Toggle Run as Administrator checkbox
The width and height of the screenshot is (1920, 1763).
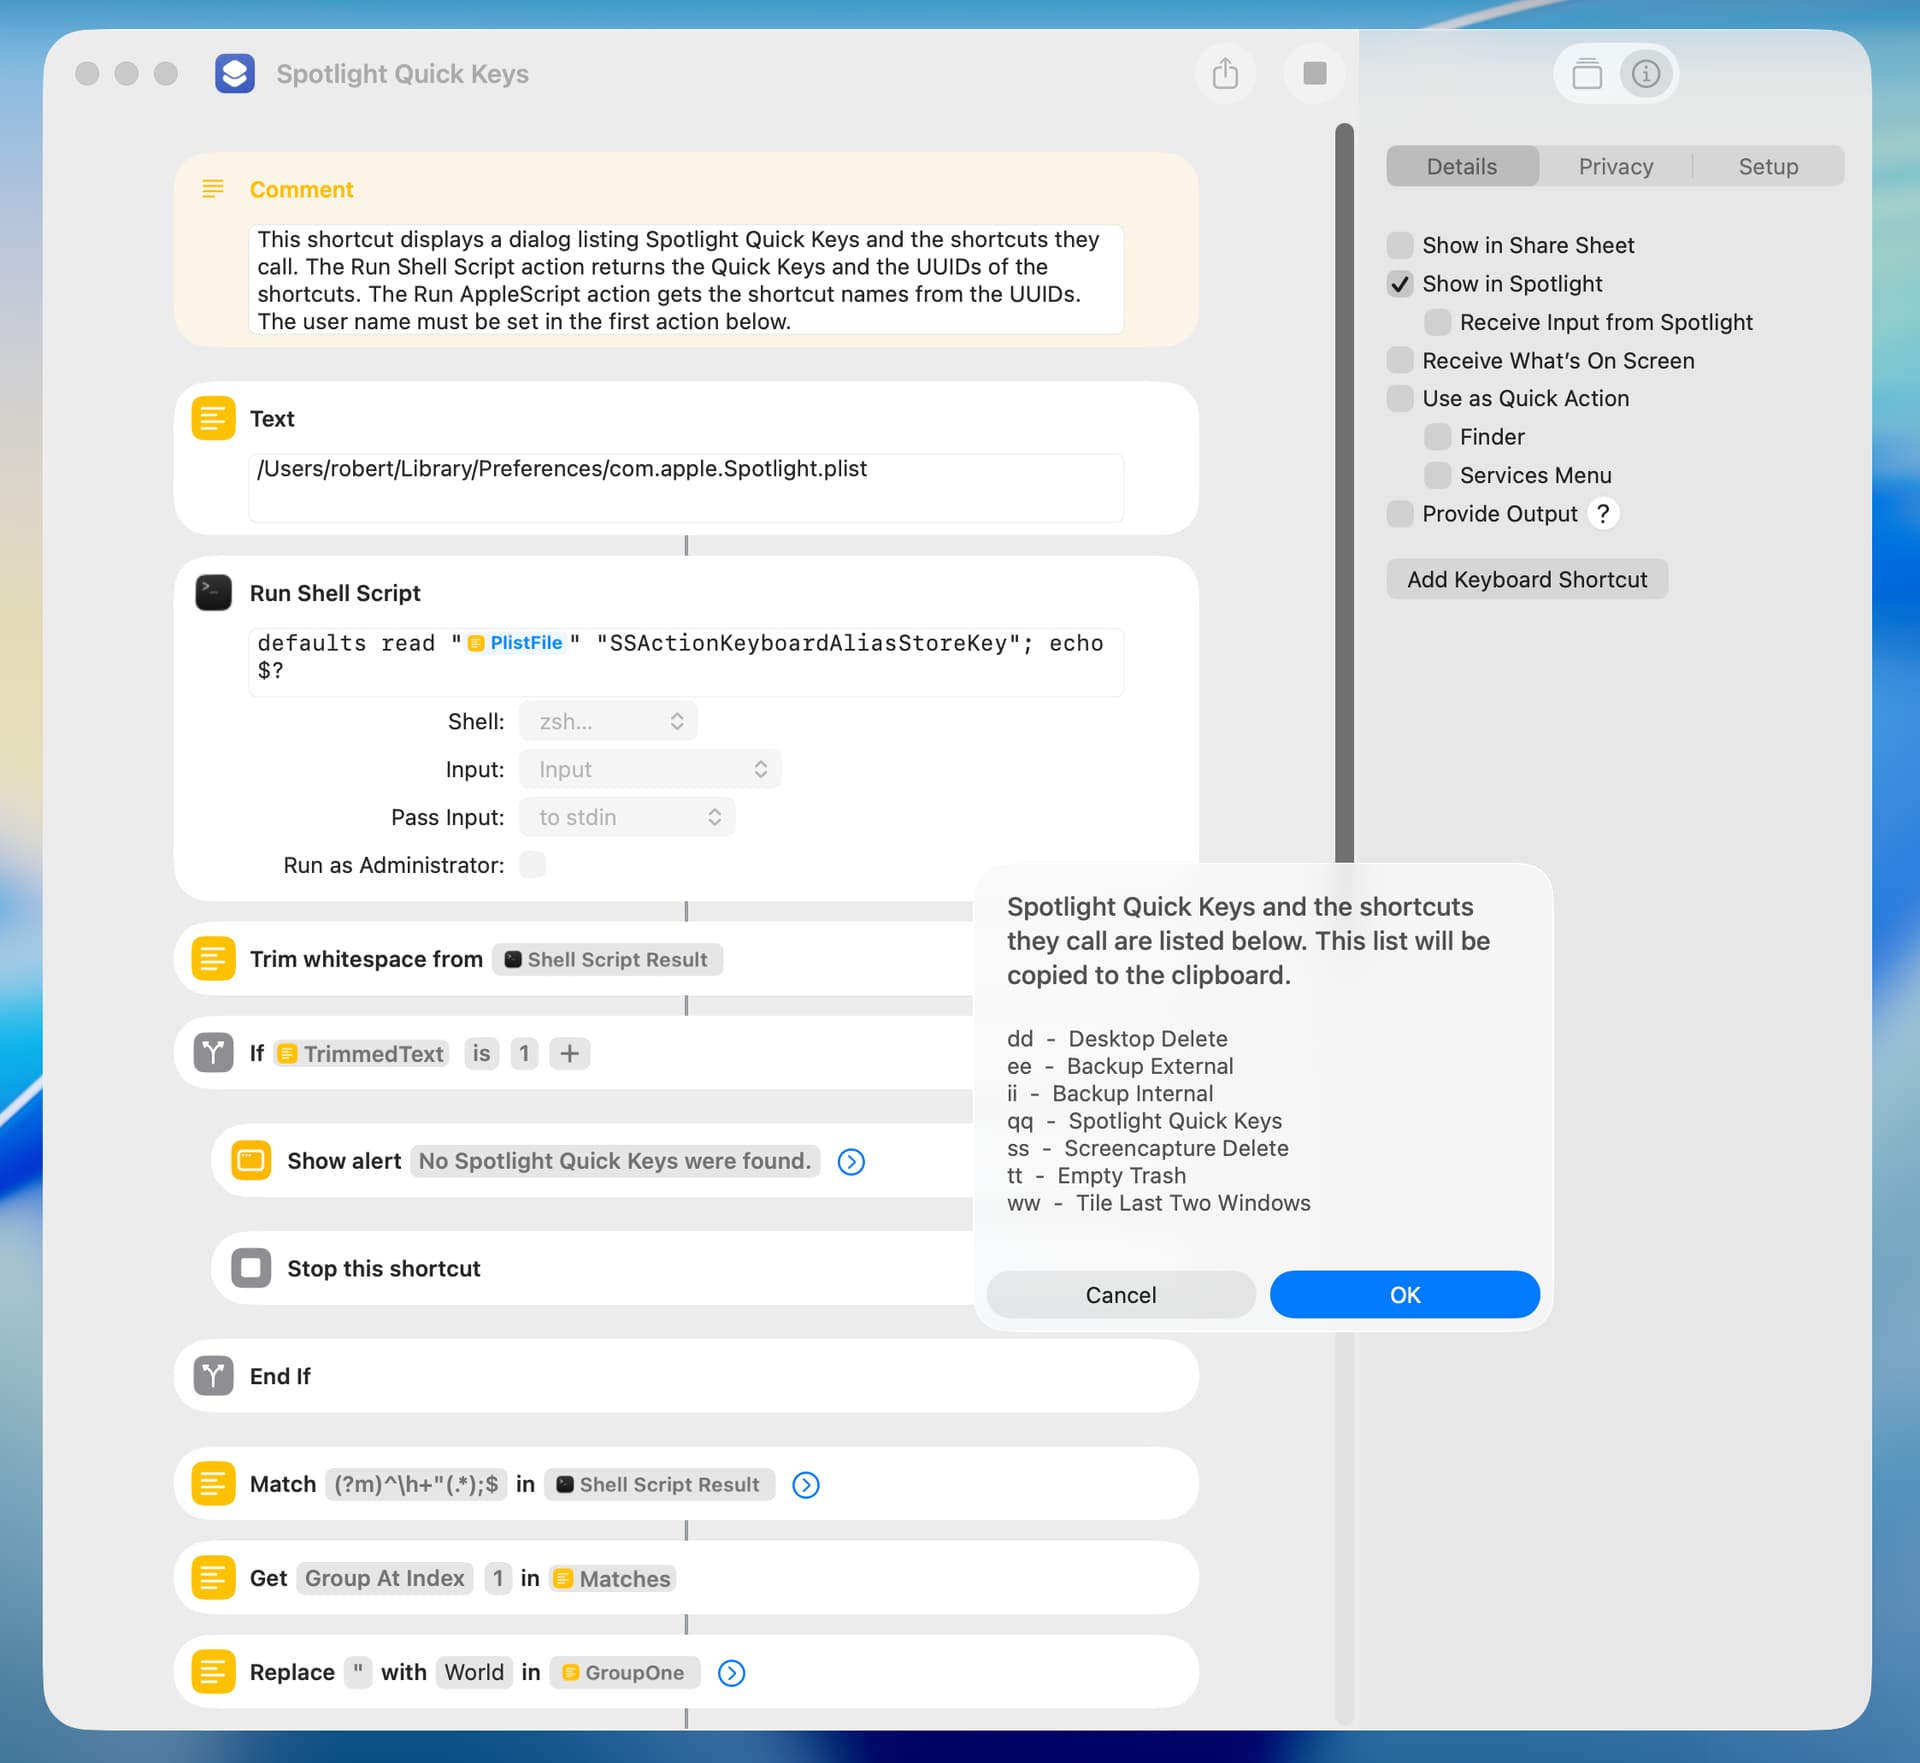pos(532,865)
